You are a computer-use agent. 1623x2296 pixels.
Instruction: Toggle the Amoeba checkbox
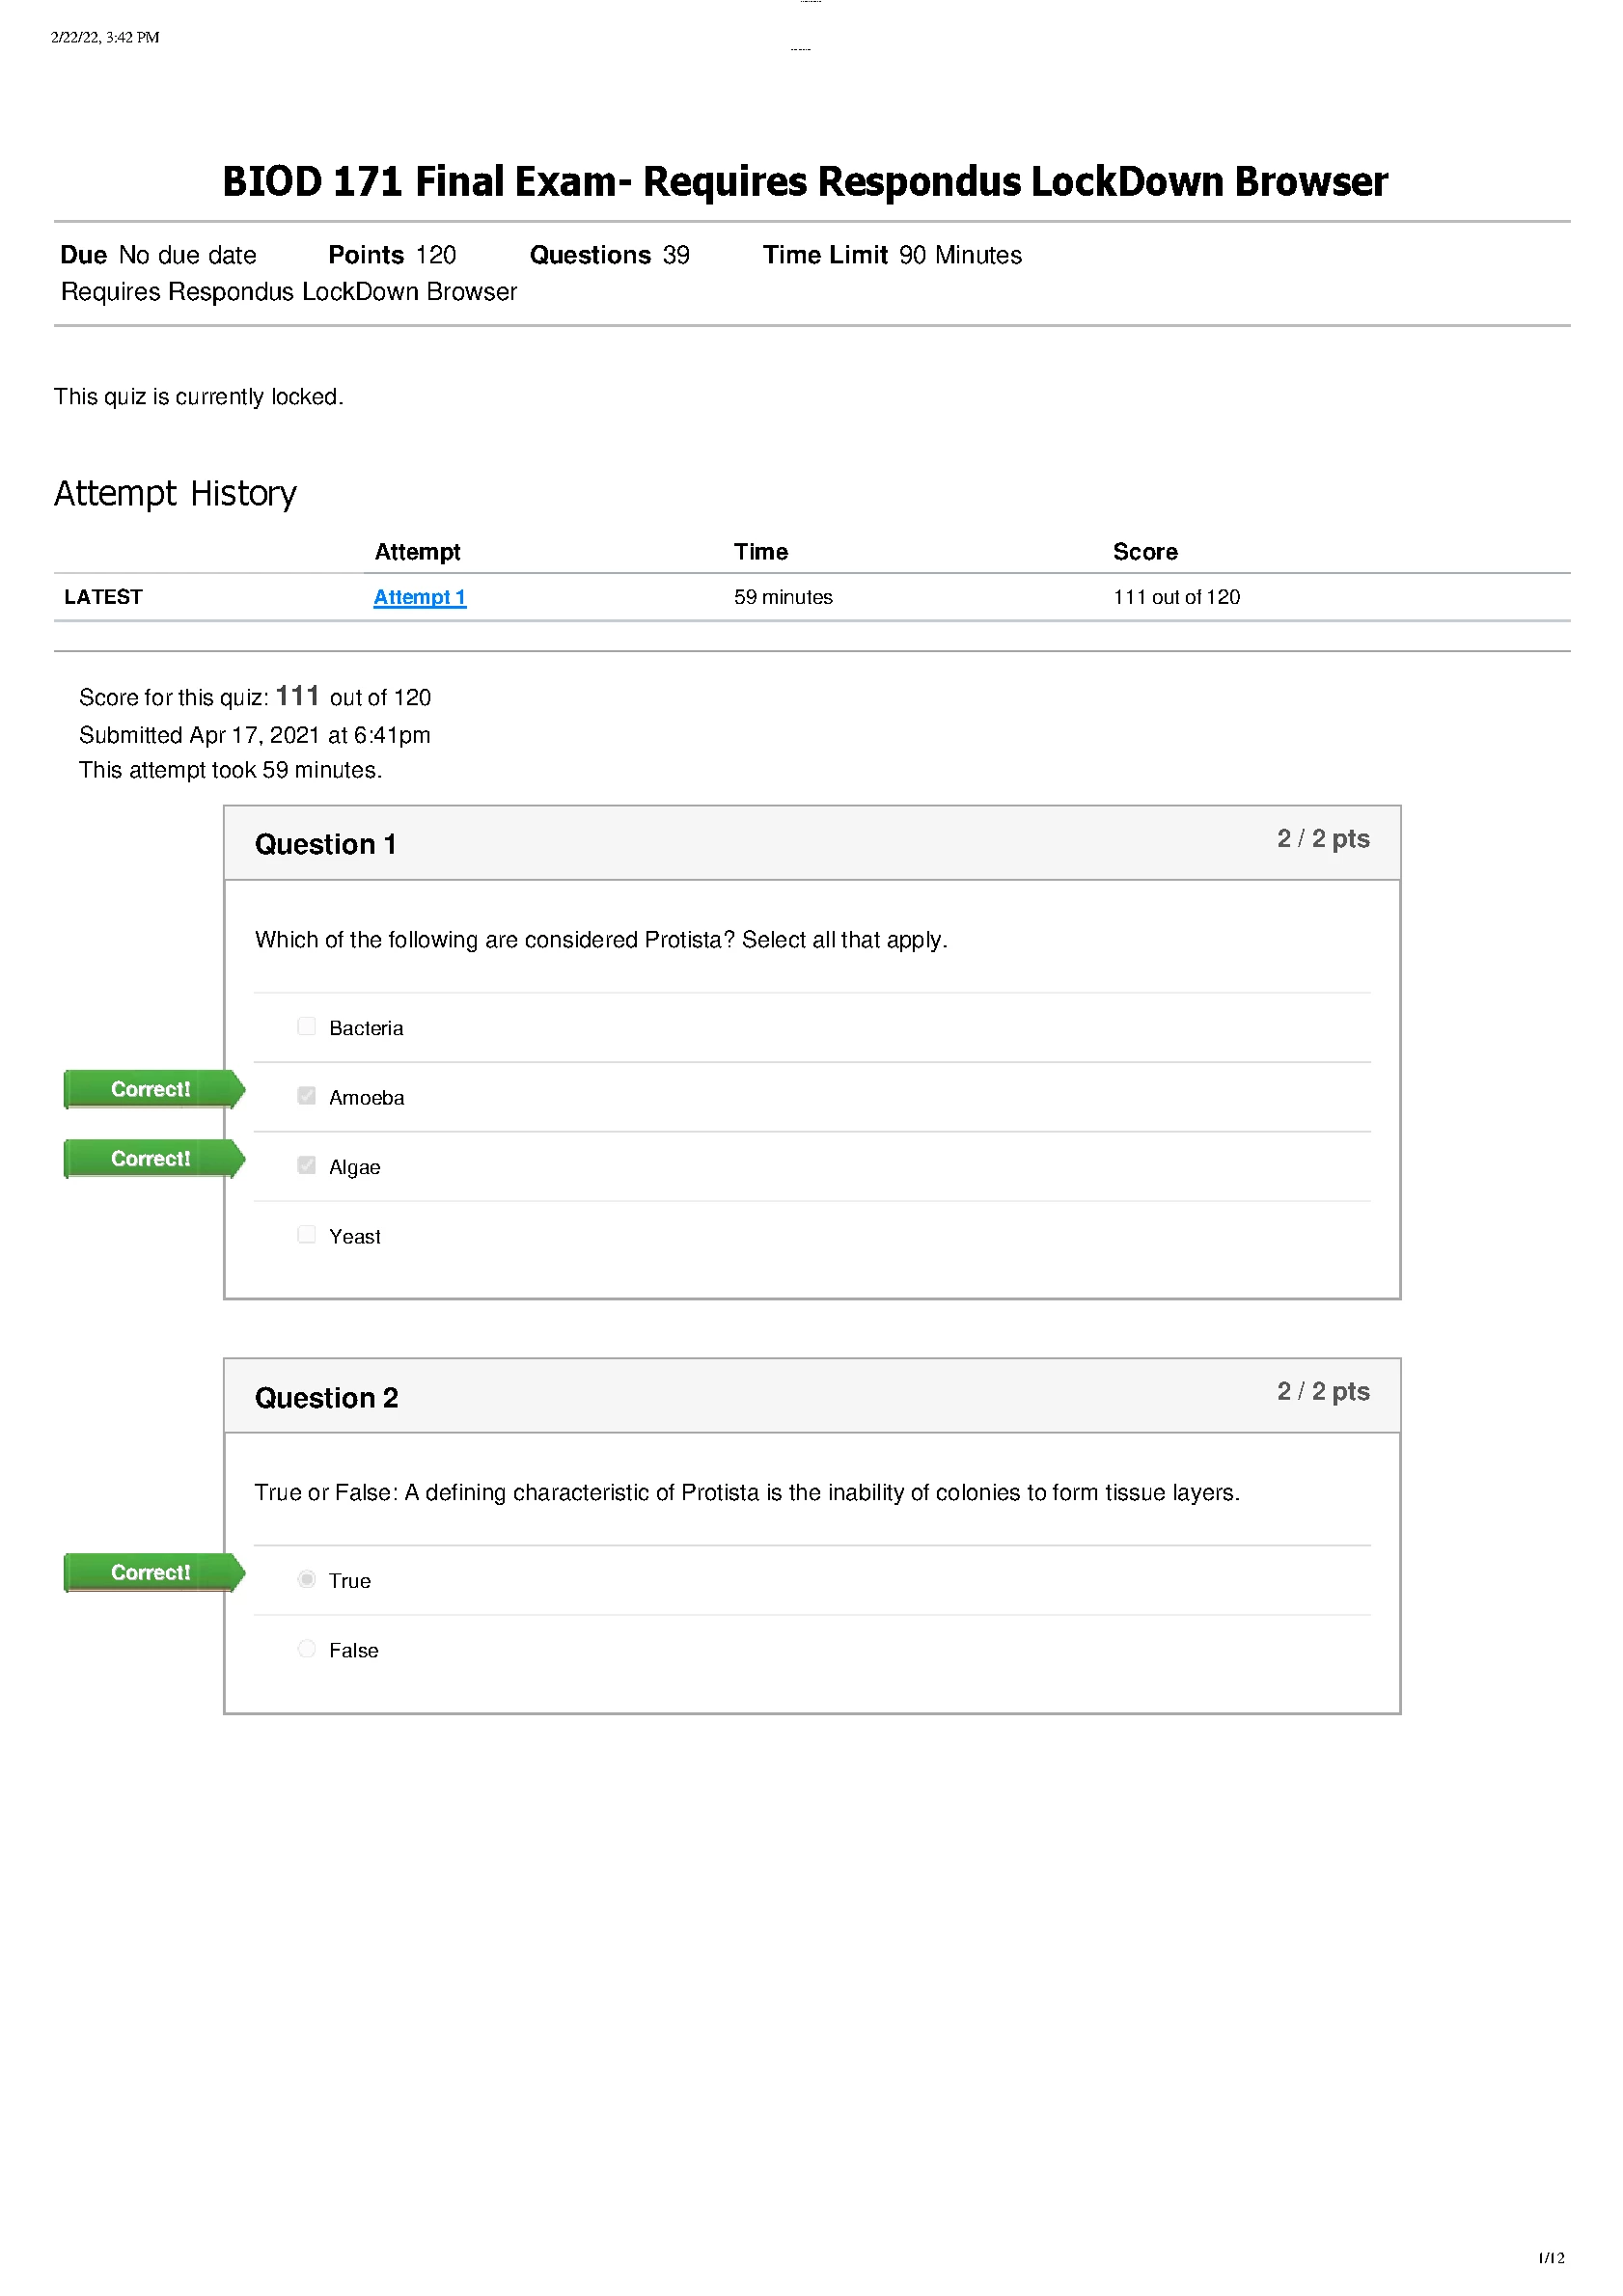(307, 1096)
